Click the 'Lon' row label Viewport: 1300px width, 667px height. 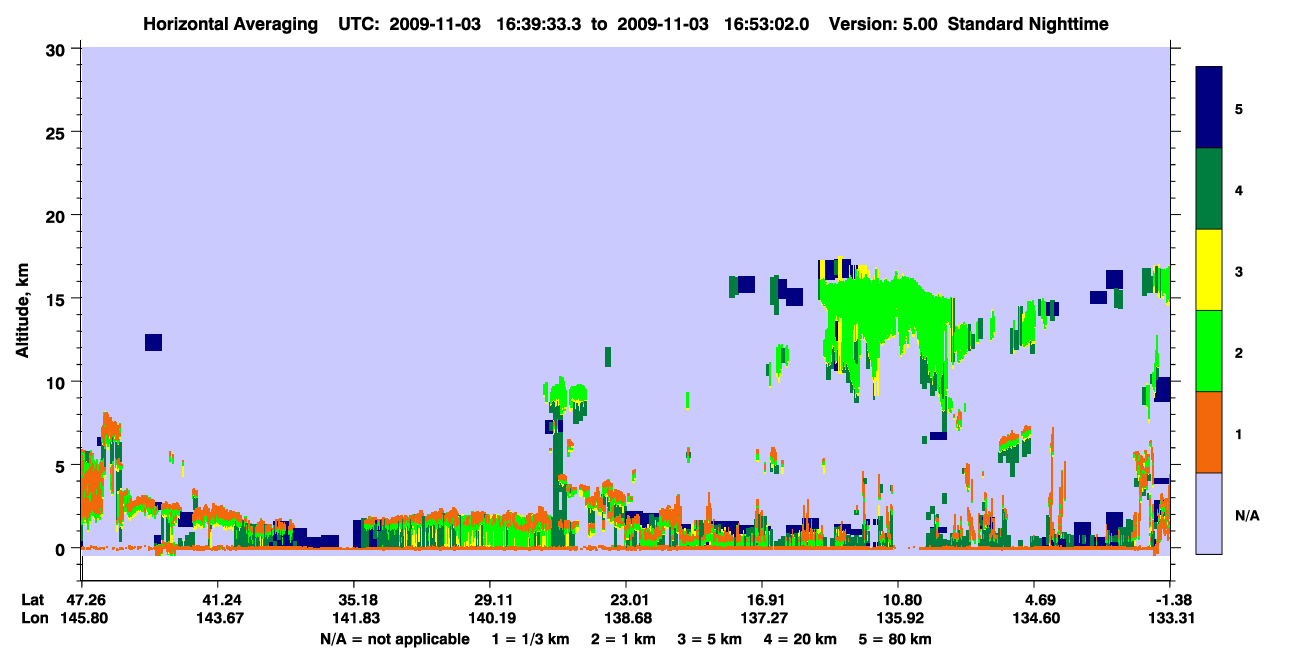click(34, 618)
